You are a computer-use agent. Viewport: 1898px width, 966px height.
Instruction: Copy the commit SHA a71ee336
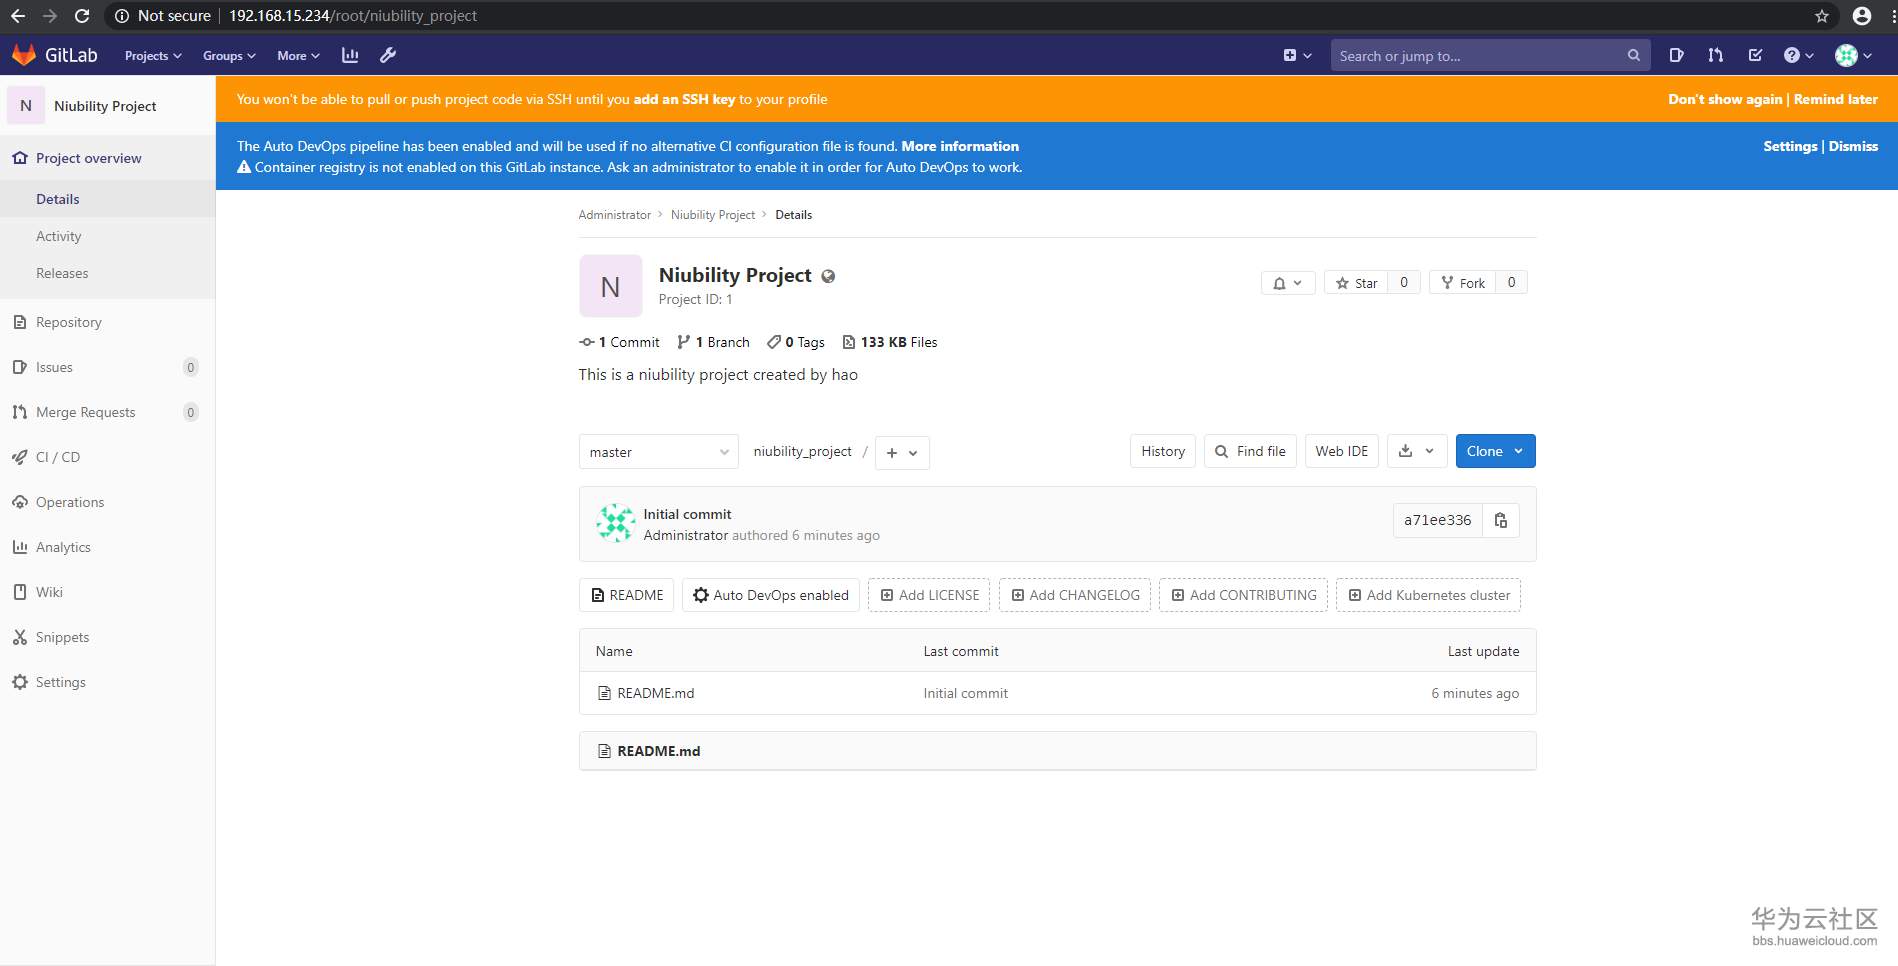click(x=1501, y=520)
